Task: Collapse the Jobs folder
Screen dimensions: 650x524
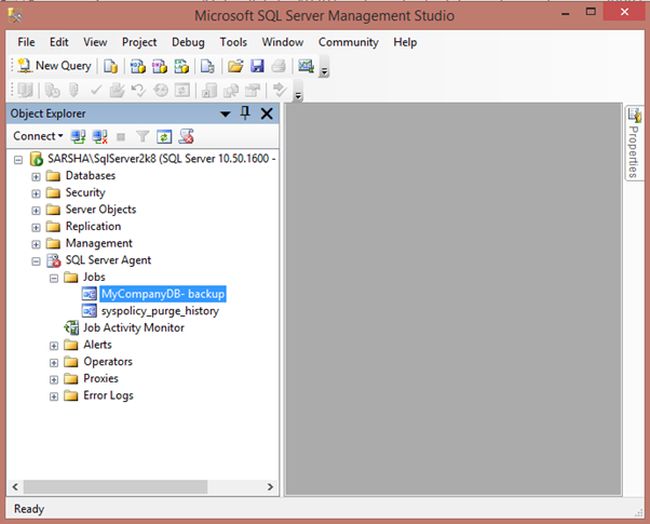Action: 54,278
